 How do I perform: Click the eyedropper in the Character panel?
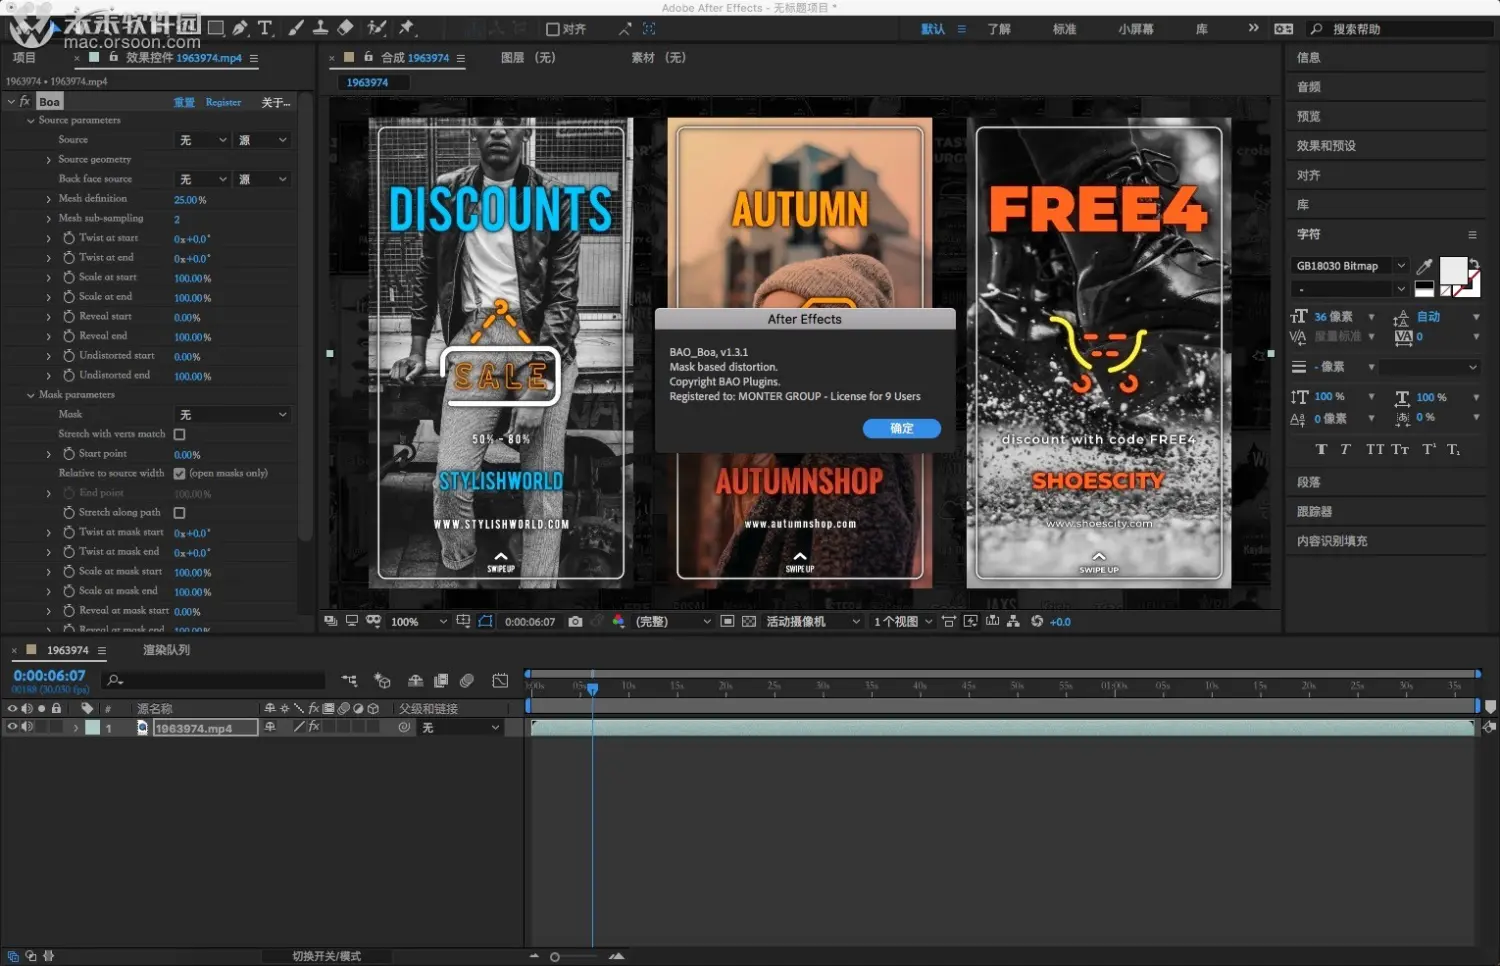tap(1424, 266)
